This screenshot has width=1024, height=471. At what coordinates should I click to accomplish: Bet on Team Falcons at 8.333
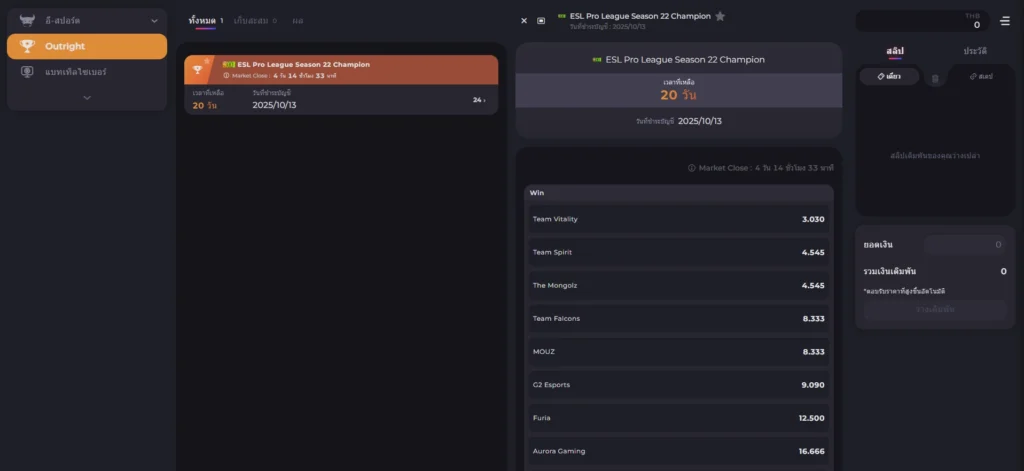tap(679, 319)
